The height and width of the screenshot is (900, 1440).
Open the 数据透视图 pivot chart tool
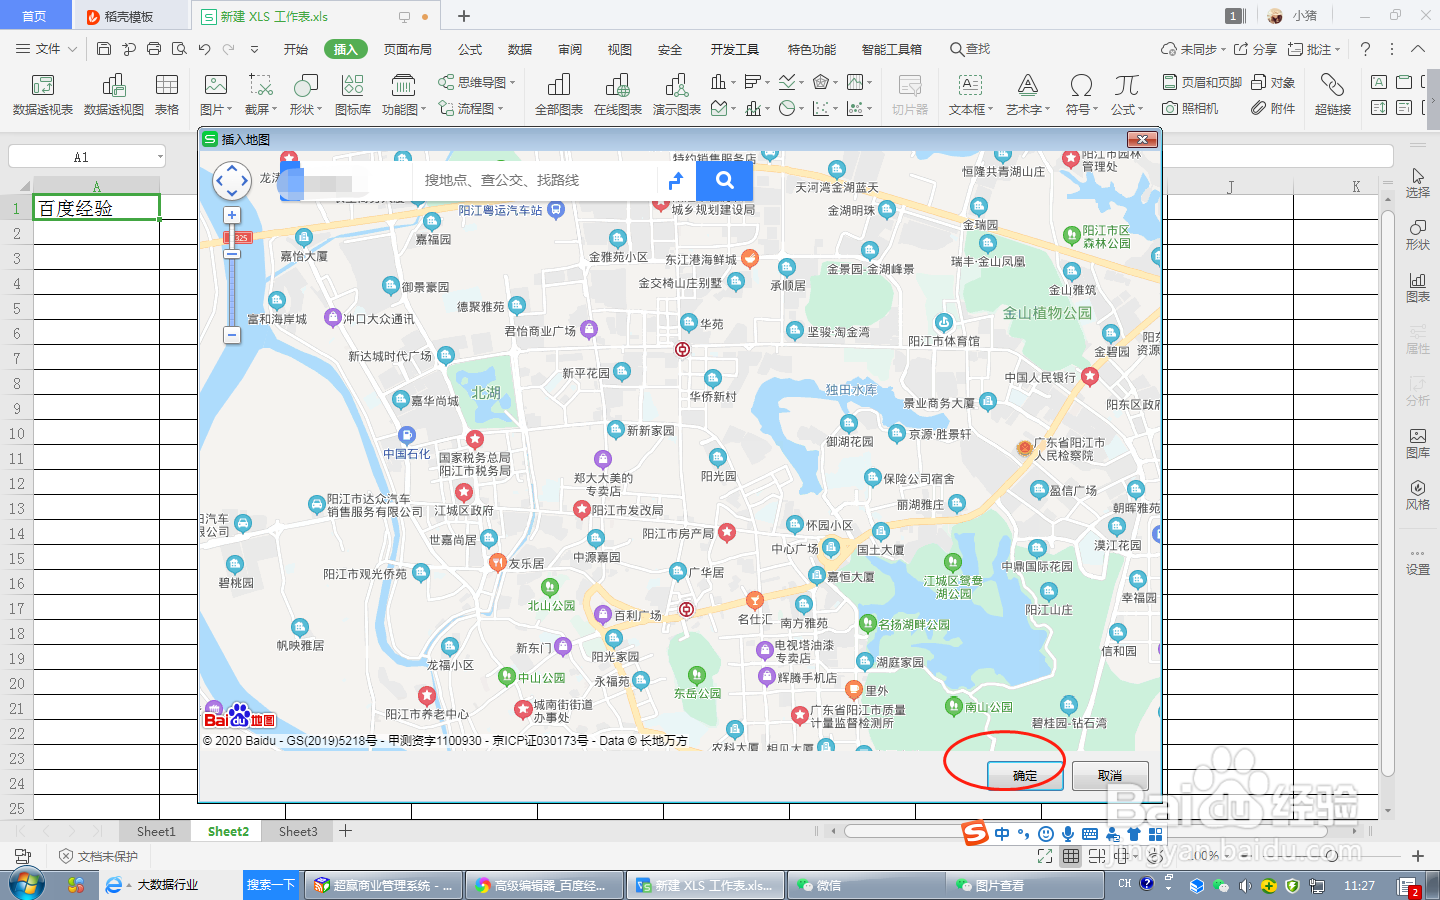coord(114,95)
